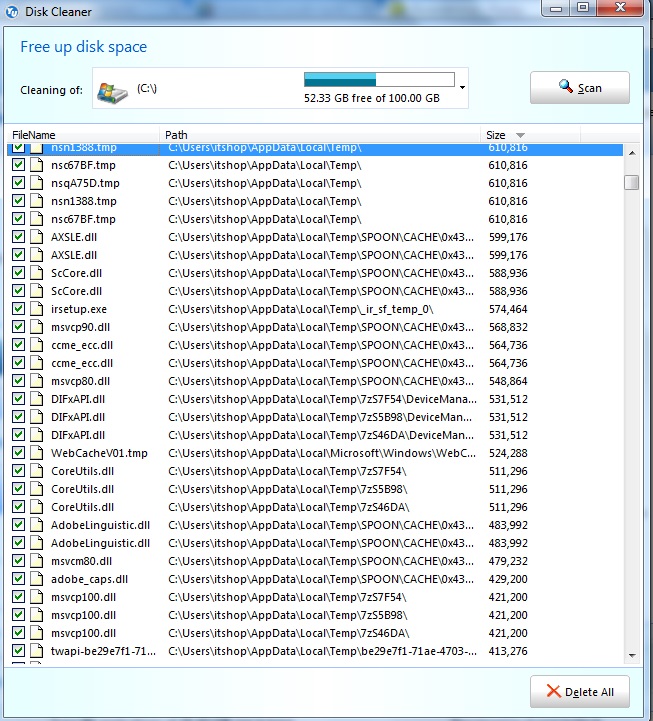
Task: Click the disk usage bar for C:\
Action: (x=379, y=79)
